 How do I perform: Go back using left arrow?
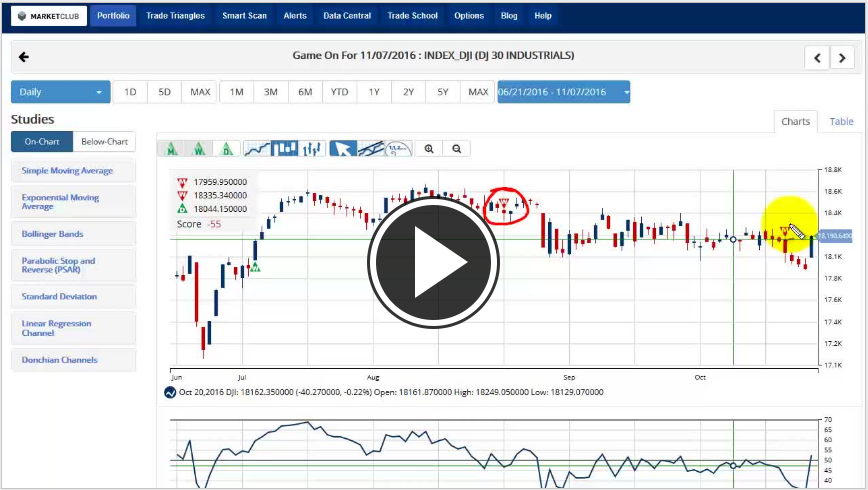pos(24,57)
